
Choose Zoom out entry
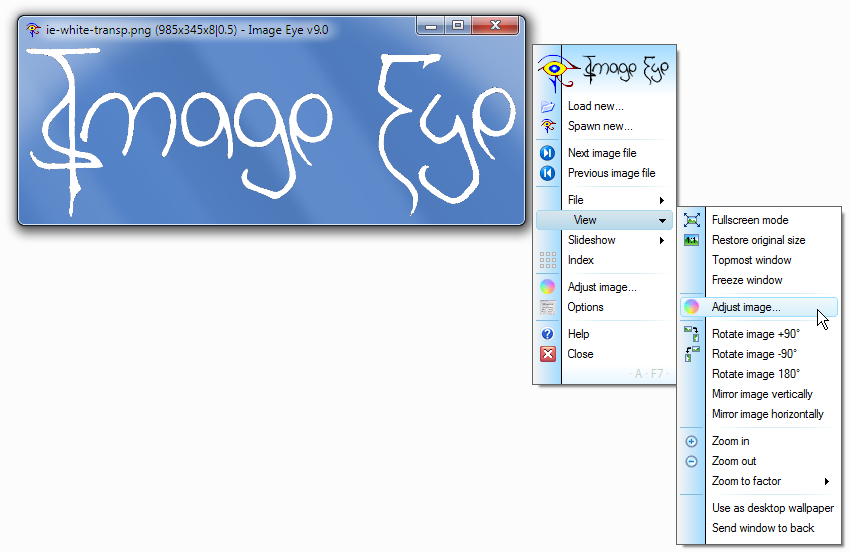point(734,461)
